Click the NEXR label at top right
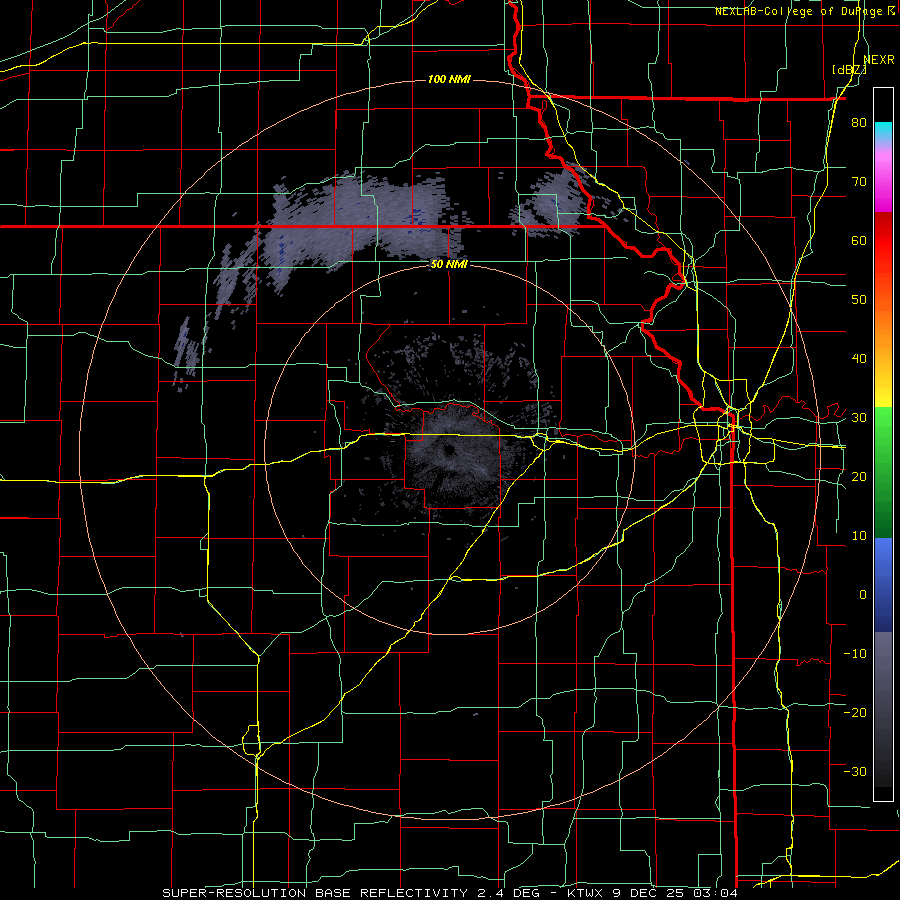Image resolution: width=900 pixels, height=900 pixels. 879,60
